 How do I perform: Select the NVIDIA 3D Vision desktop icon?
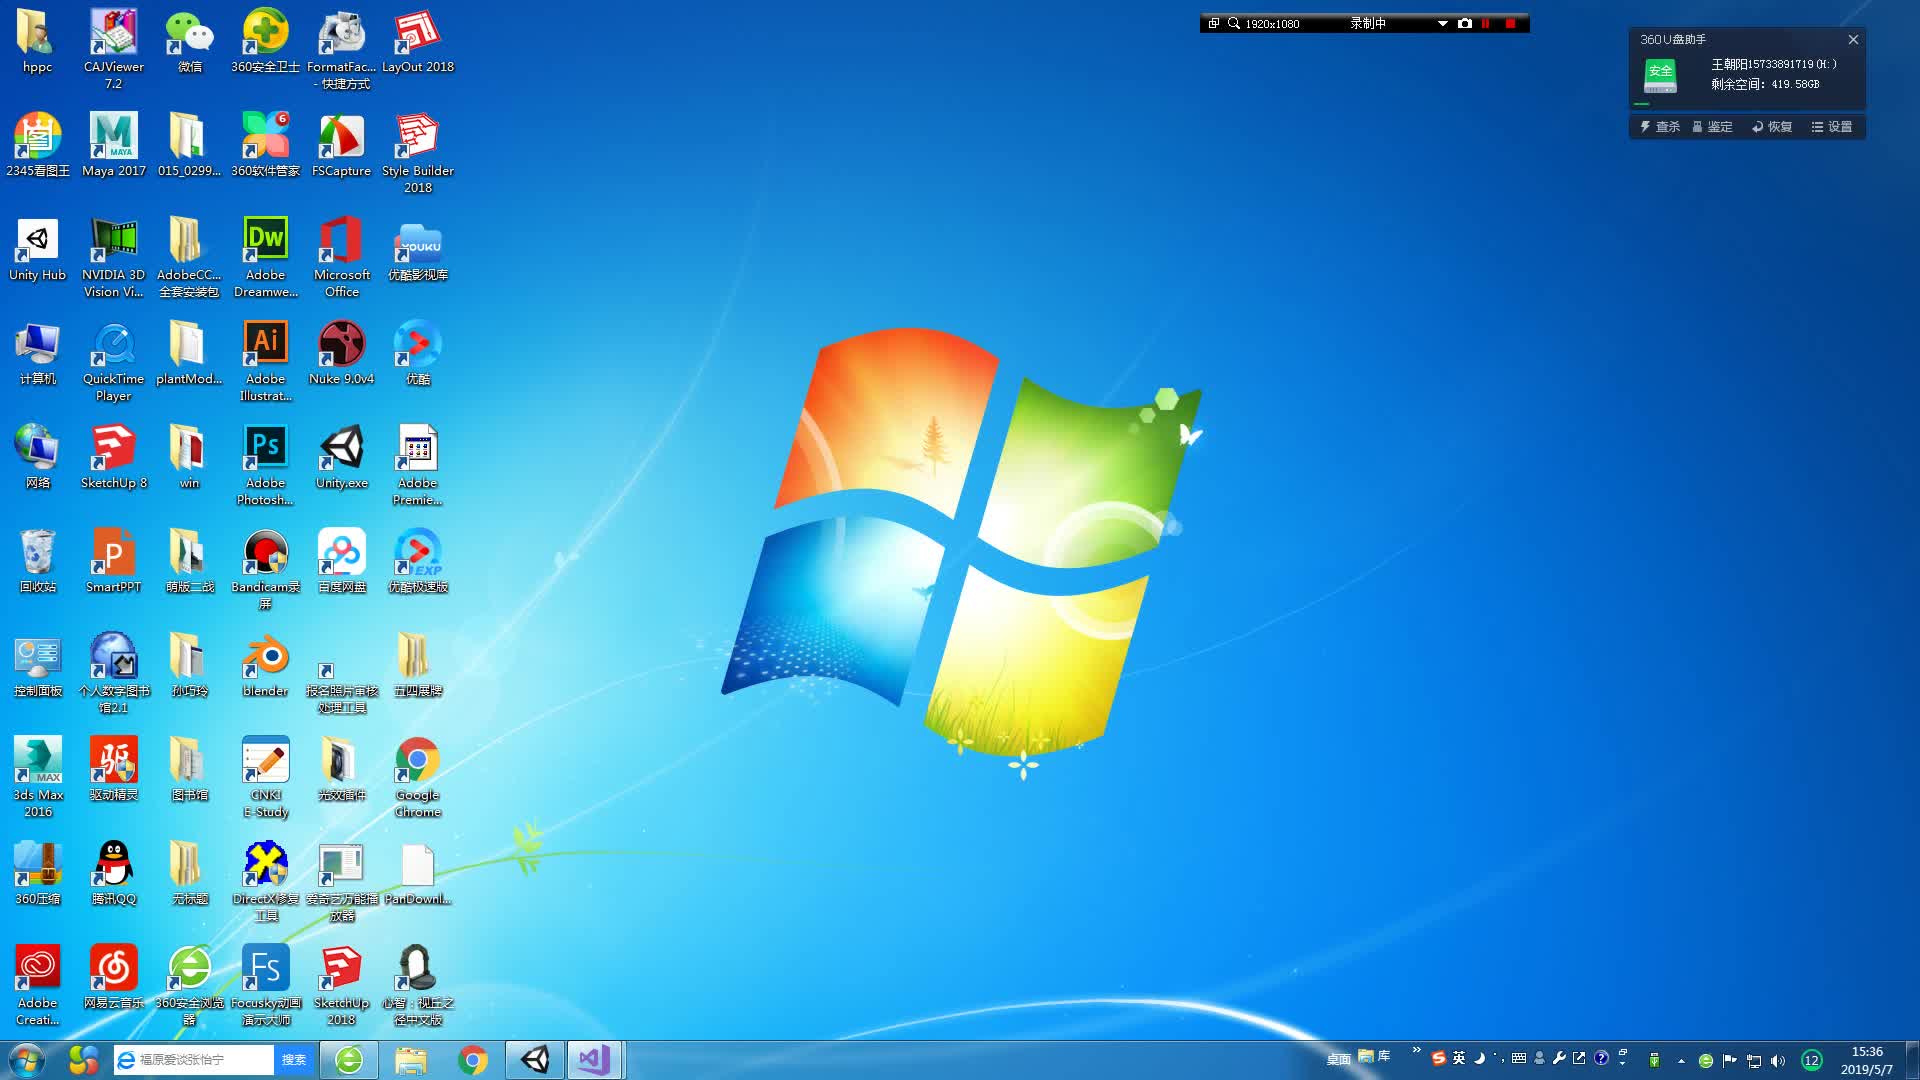(x=113, y=258)
